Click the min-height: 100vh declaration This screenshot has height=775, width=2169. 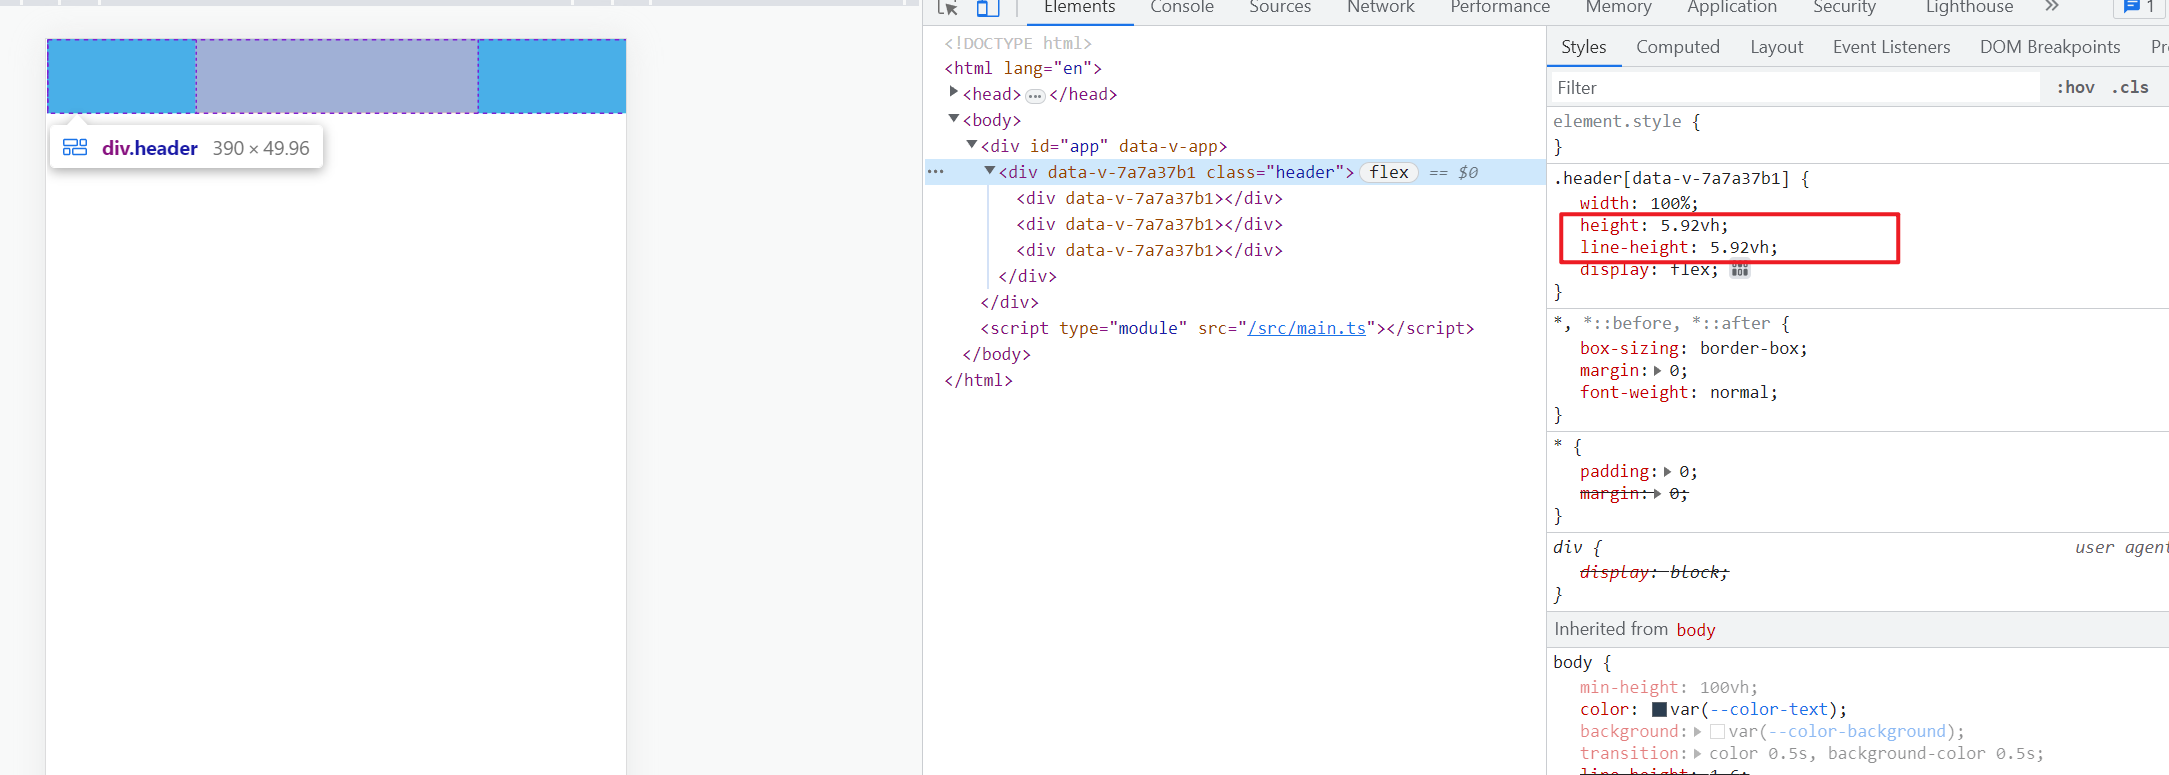click(1668, 688)
